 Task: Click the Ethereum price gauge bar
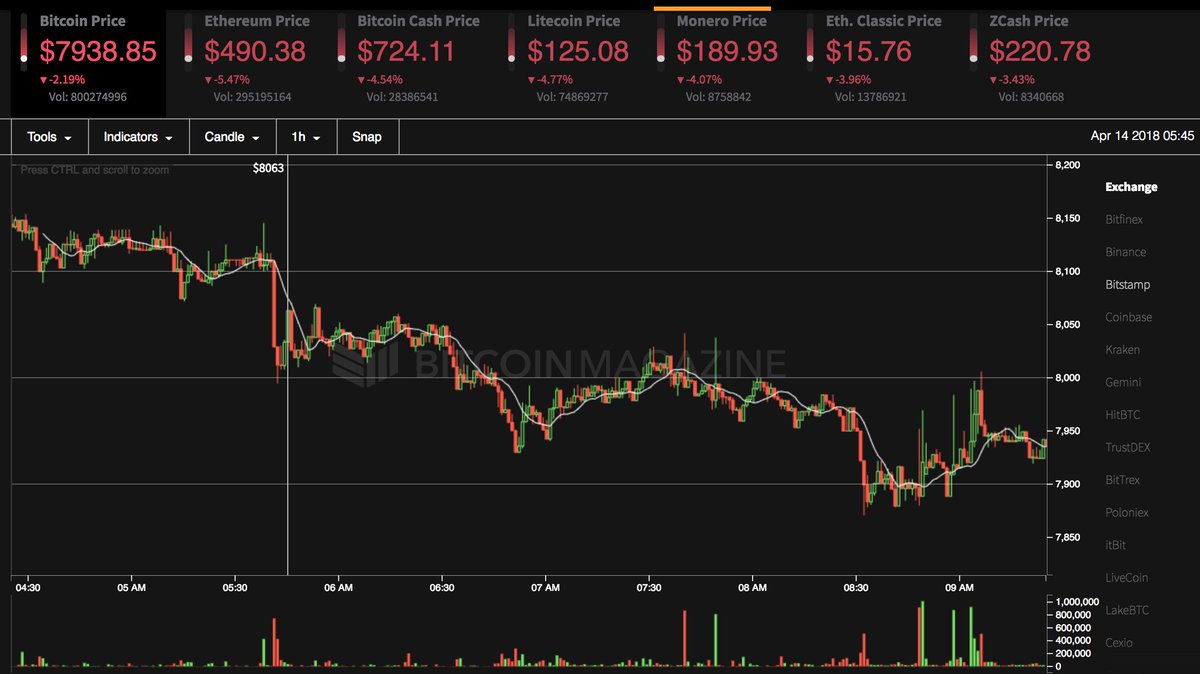pos(188,41)
